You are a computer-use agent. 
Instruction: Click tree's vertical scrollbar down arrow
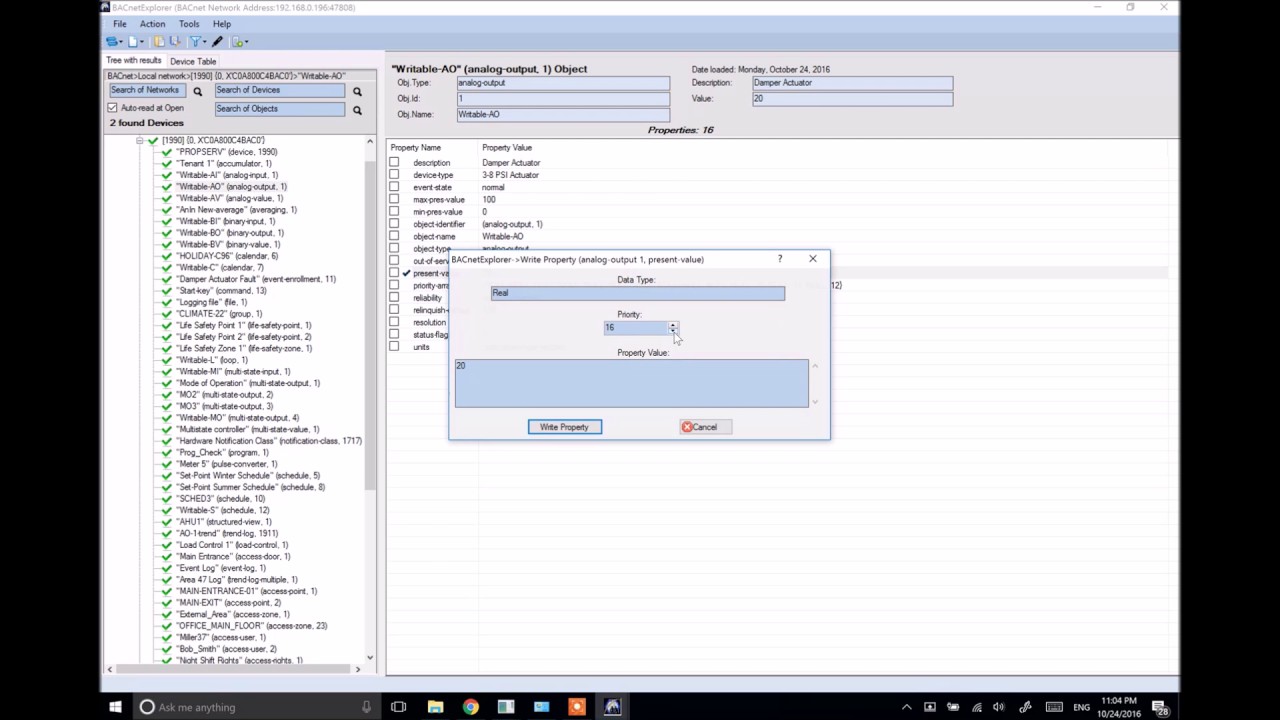click(370, 657)
